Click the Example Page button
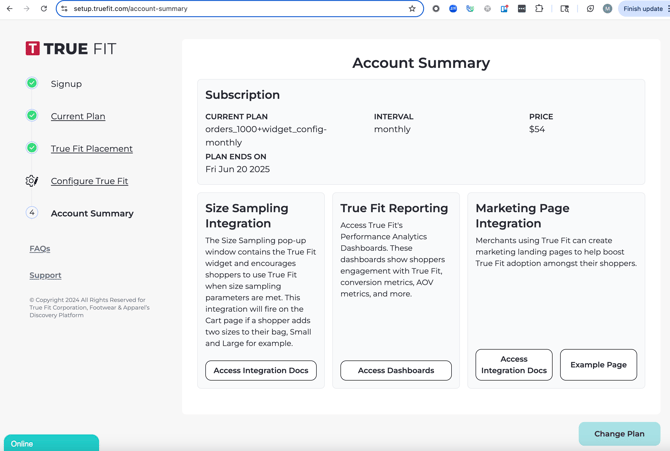 [x=598, y=365]
